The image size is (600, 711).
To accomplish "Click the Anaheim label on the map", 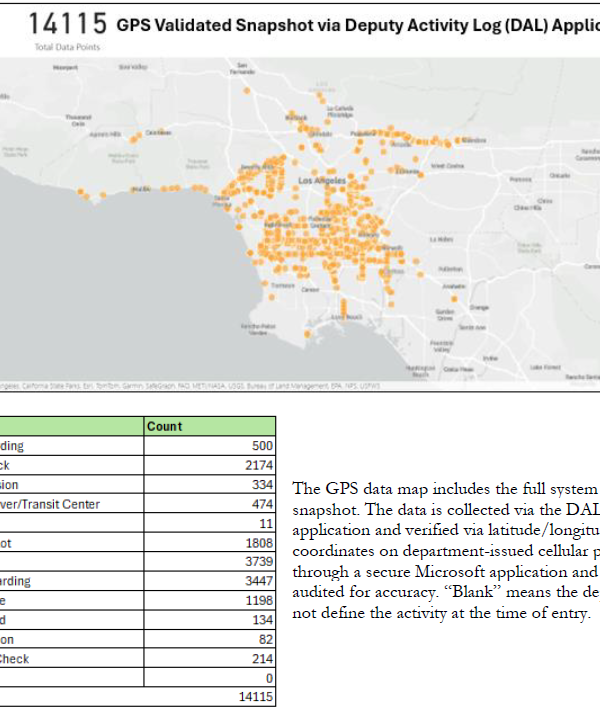I will pyautogui.click(x=455, y=287).
